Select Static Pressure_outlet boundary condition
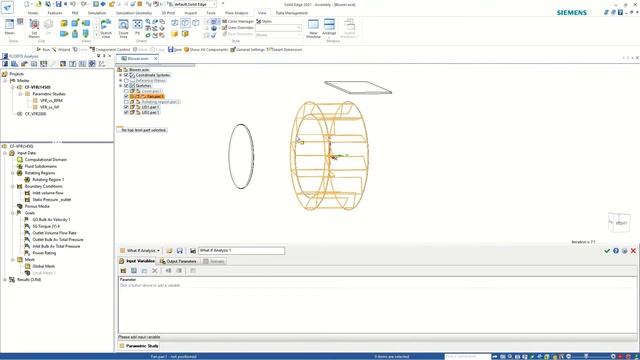640x360 pixels. [x=51, y=200]
